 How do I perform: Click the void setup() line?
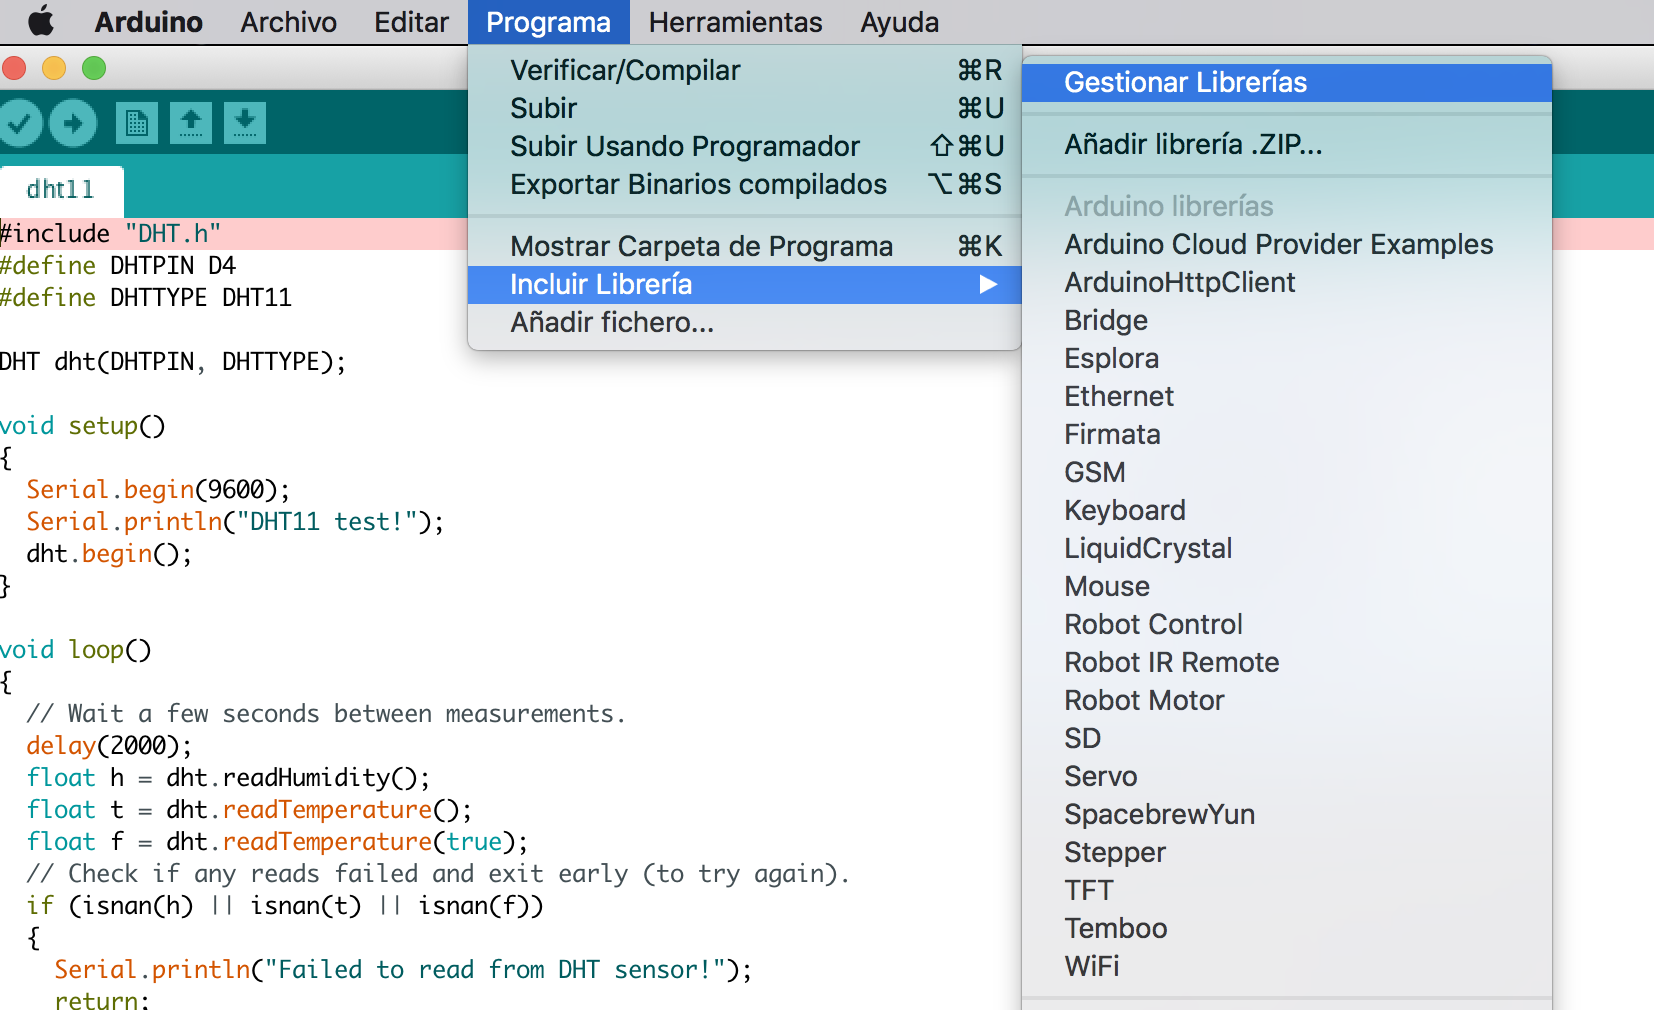[x=83, y=426]
